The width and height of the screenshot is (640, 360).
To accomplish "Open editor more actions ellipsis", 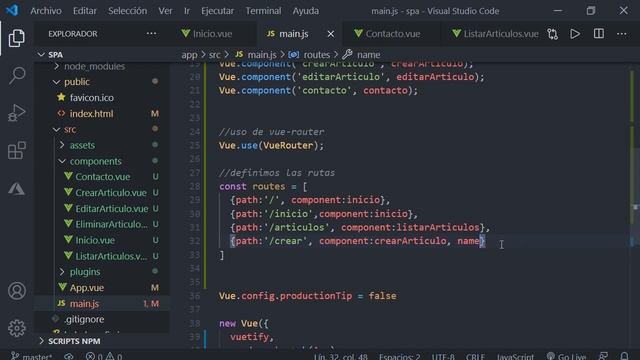I will pos(622,34).
